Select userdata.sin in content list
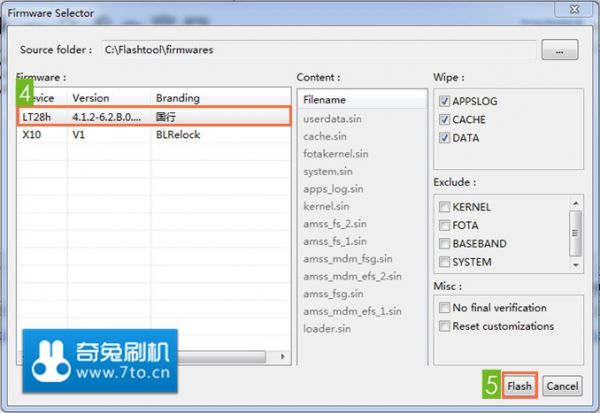600x413 pixels. (332, 119)
